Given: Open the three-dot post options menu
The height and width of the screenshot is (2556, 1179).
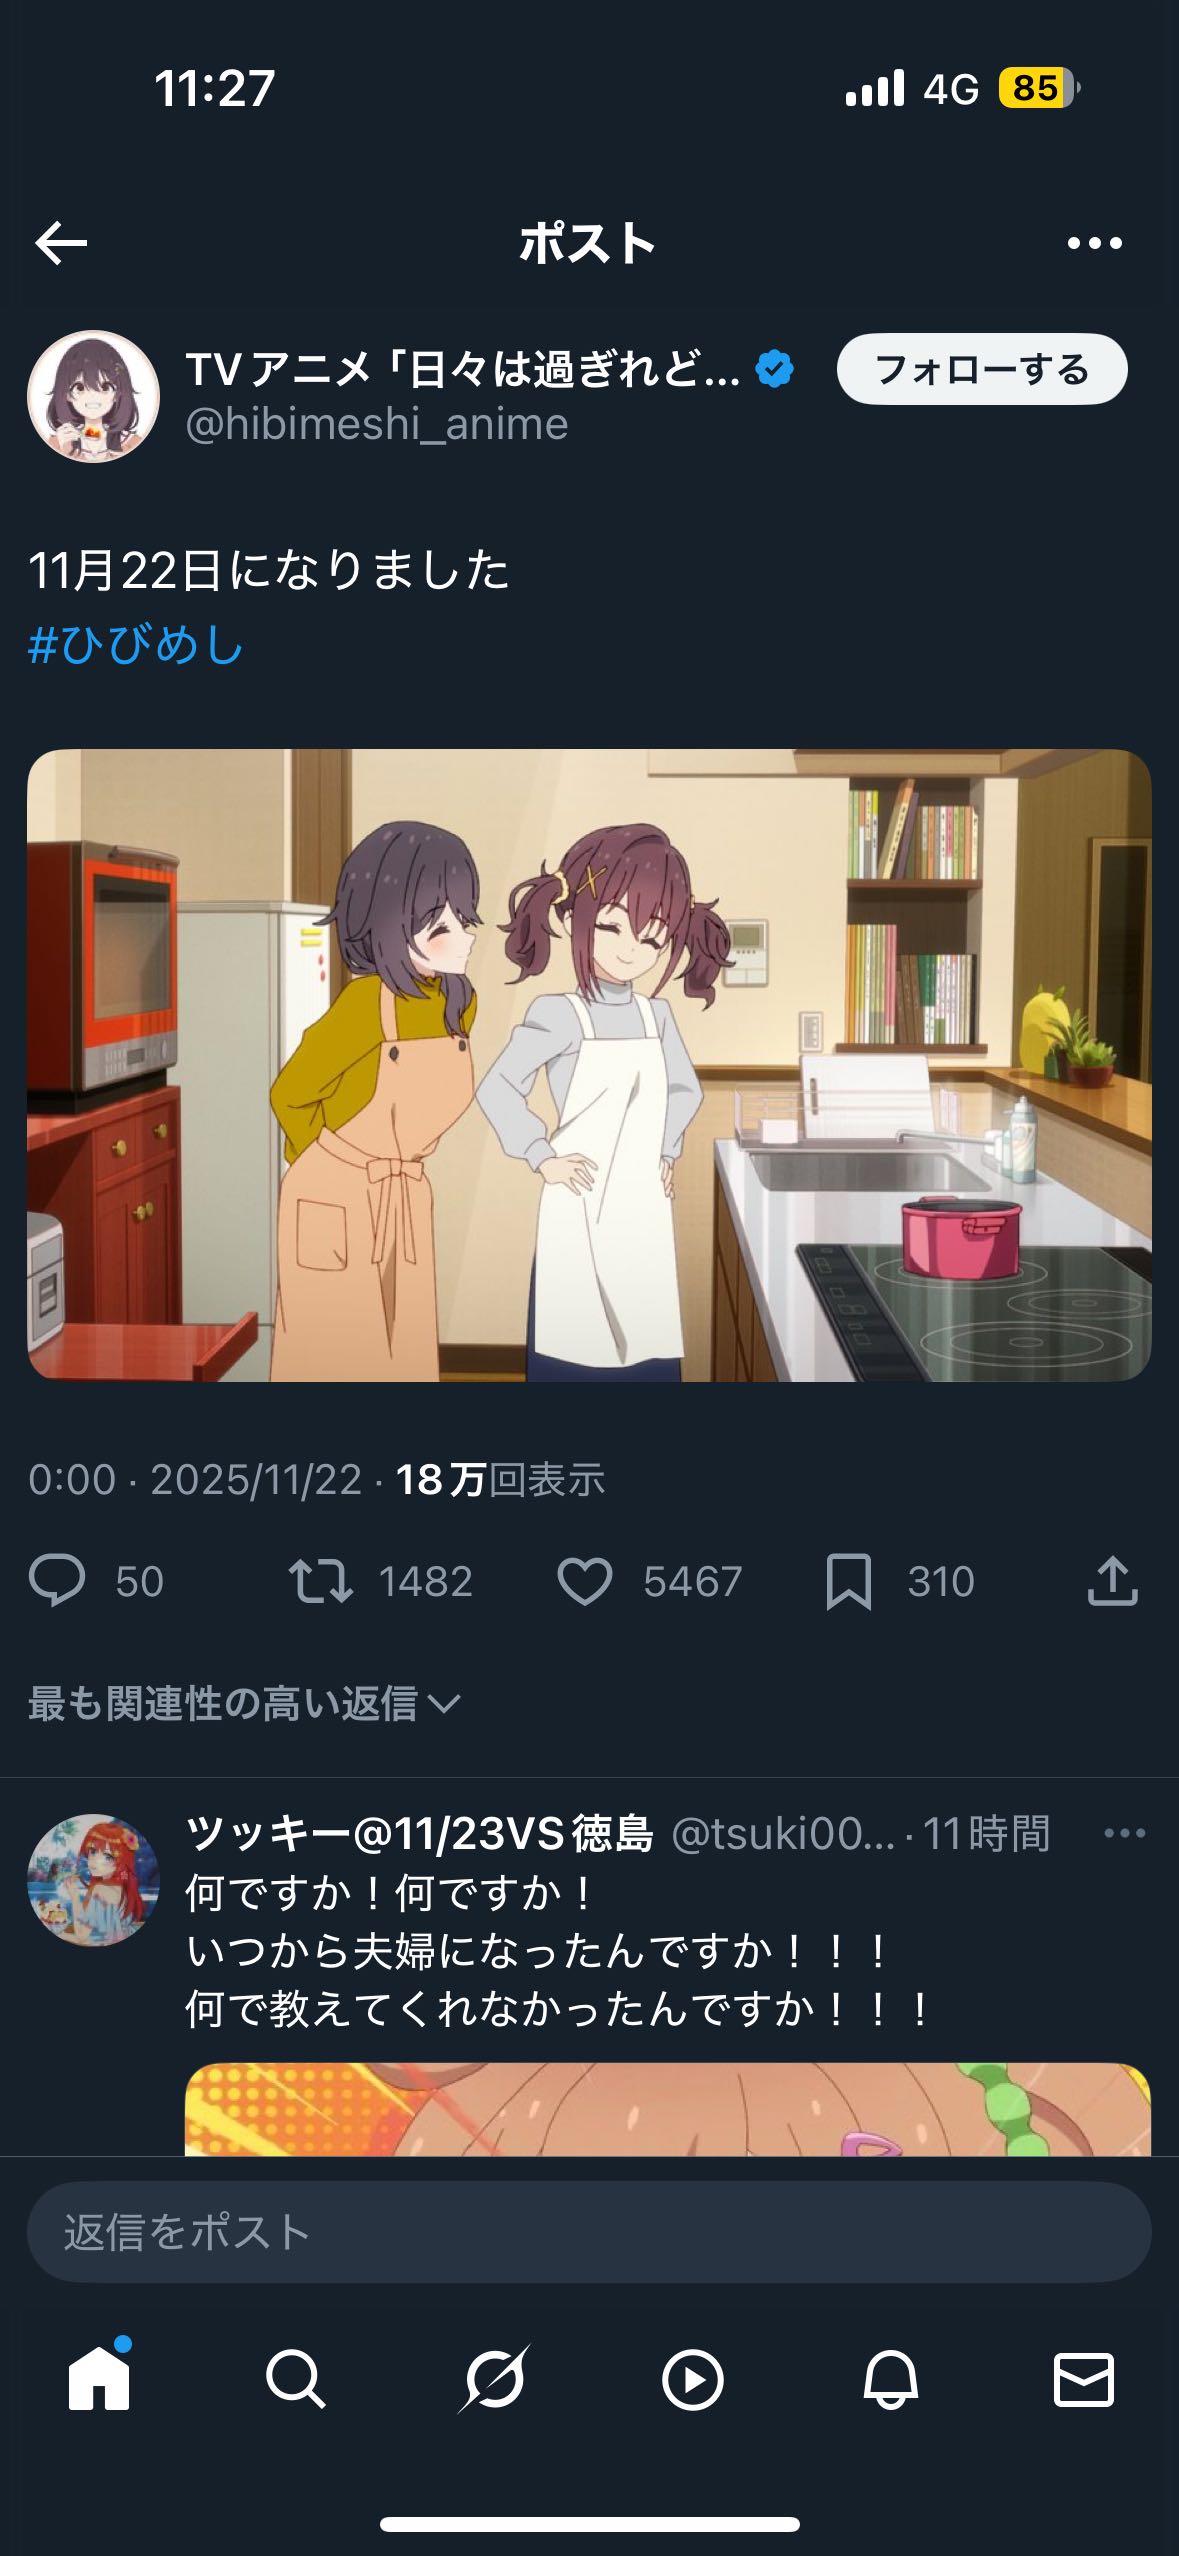Looking at the screenshot, I should [1095, 243].
